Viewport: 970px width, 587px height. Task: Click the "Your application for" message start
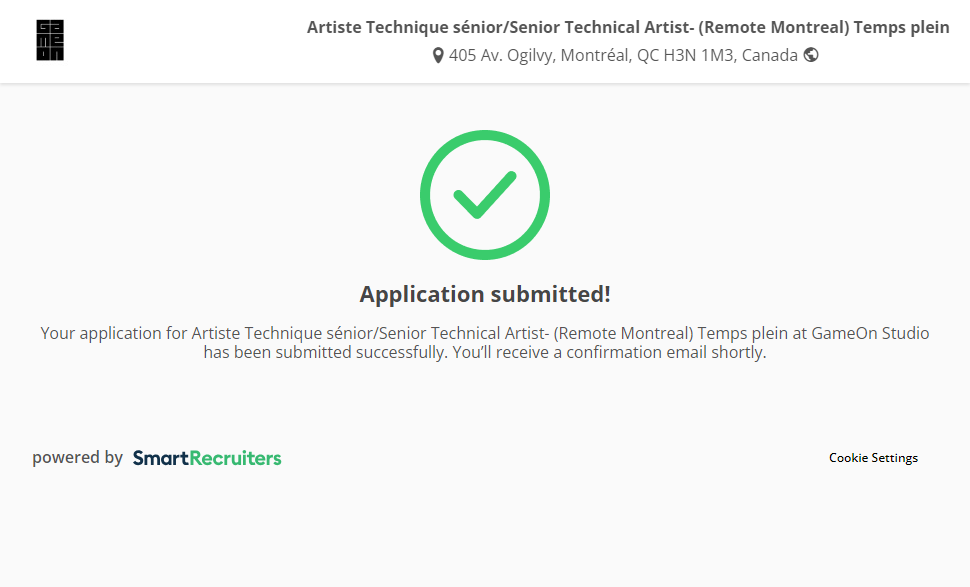click(114, 333)
